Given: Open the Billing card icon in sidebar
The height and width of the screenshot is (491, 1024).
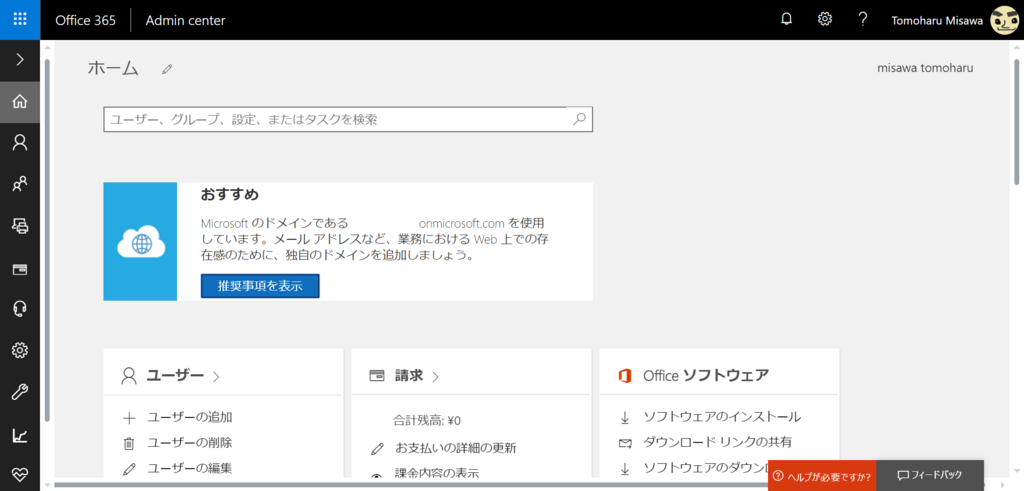Looking at the screenshot, I should point(20,268).
